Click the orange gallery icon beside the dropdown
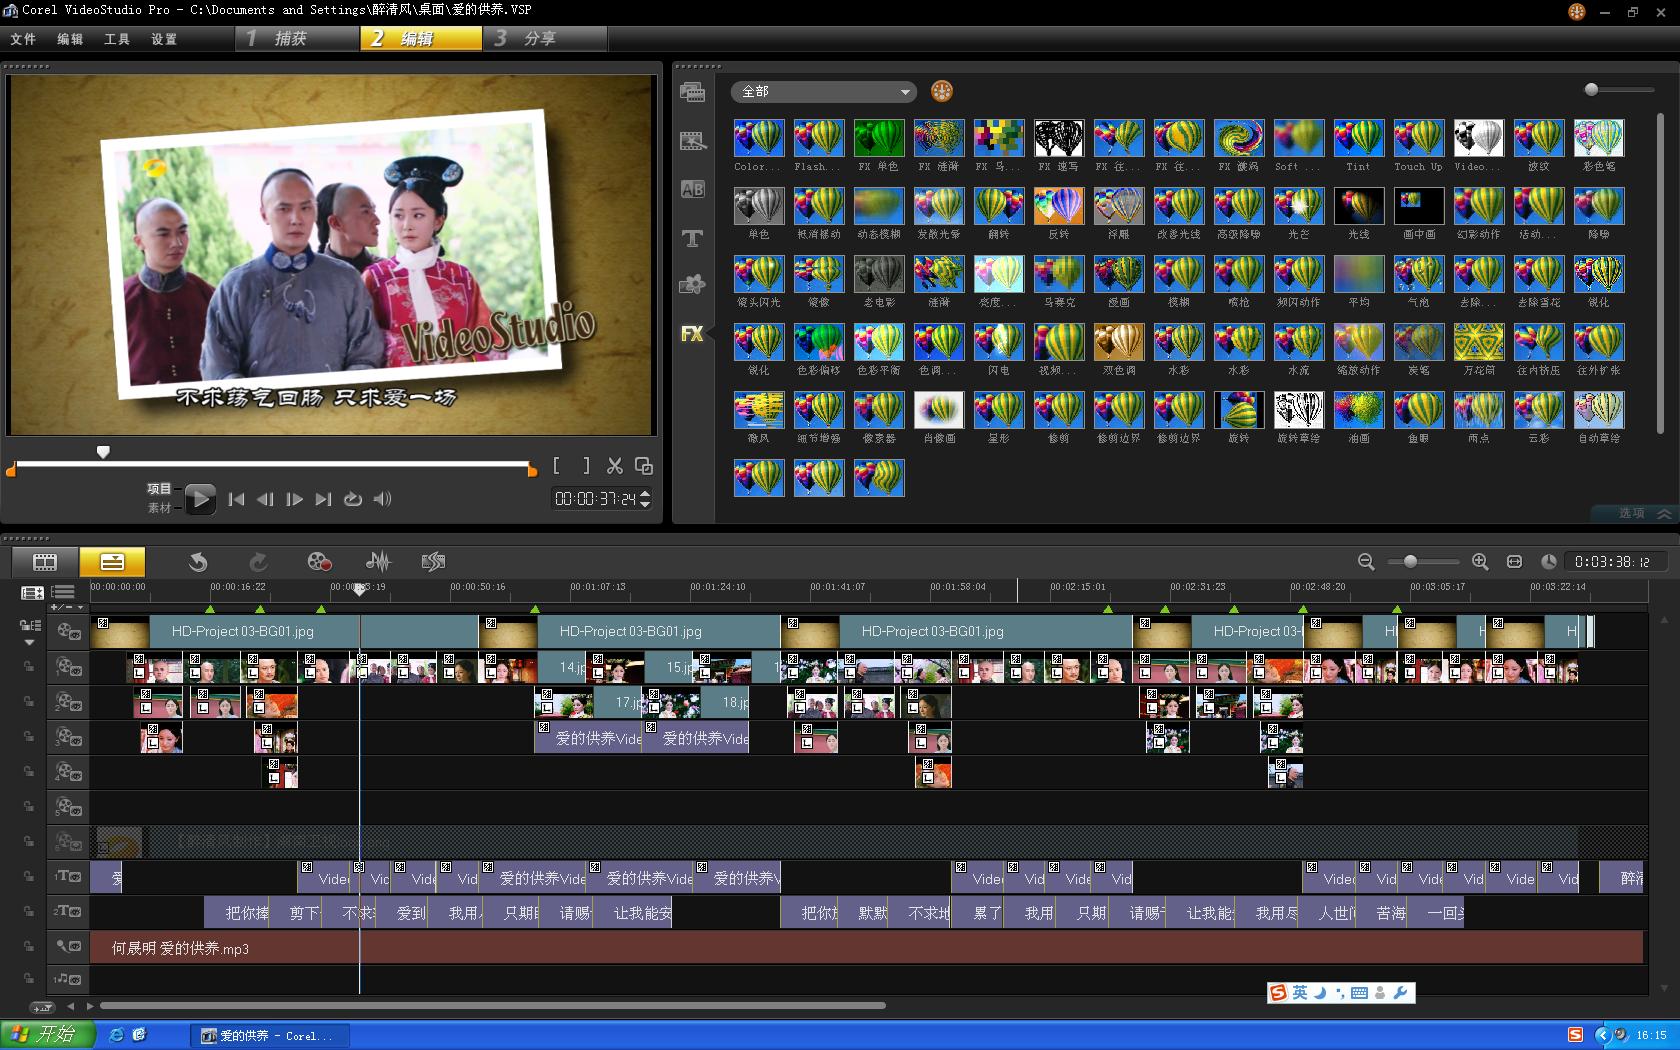1680x1050 pixels. [x=941, y=91]
